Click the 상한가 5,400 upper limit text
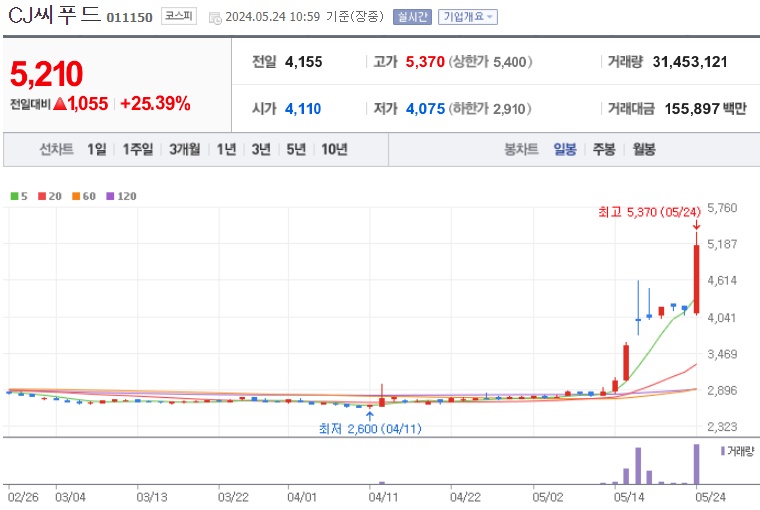Image resolution: width=760 pixels, height=510 pixels. (491, 62)
